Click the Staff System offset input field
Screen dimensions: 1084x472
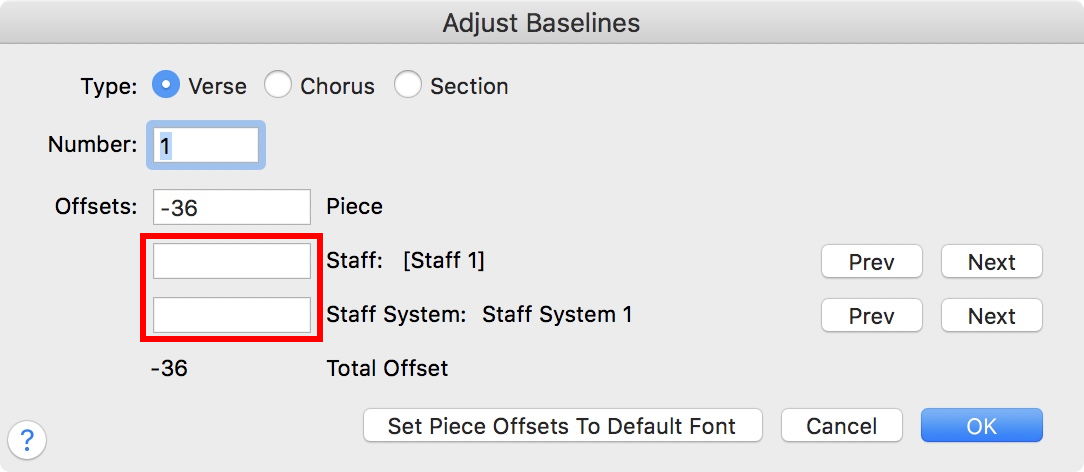click(x=232, y=315)
